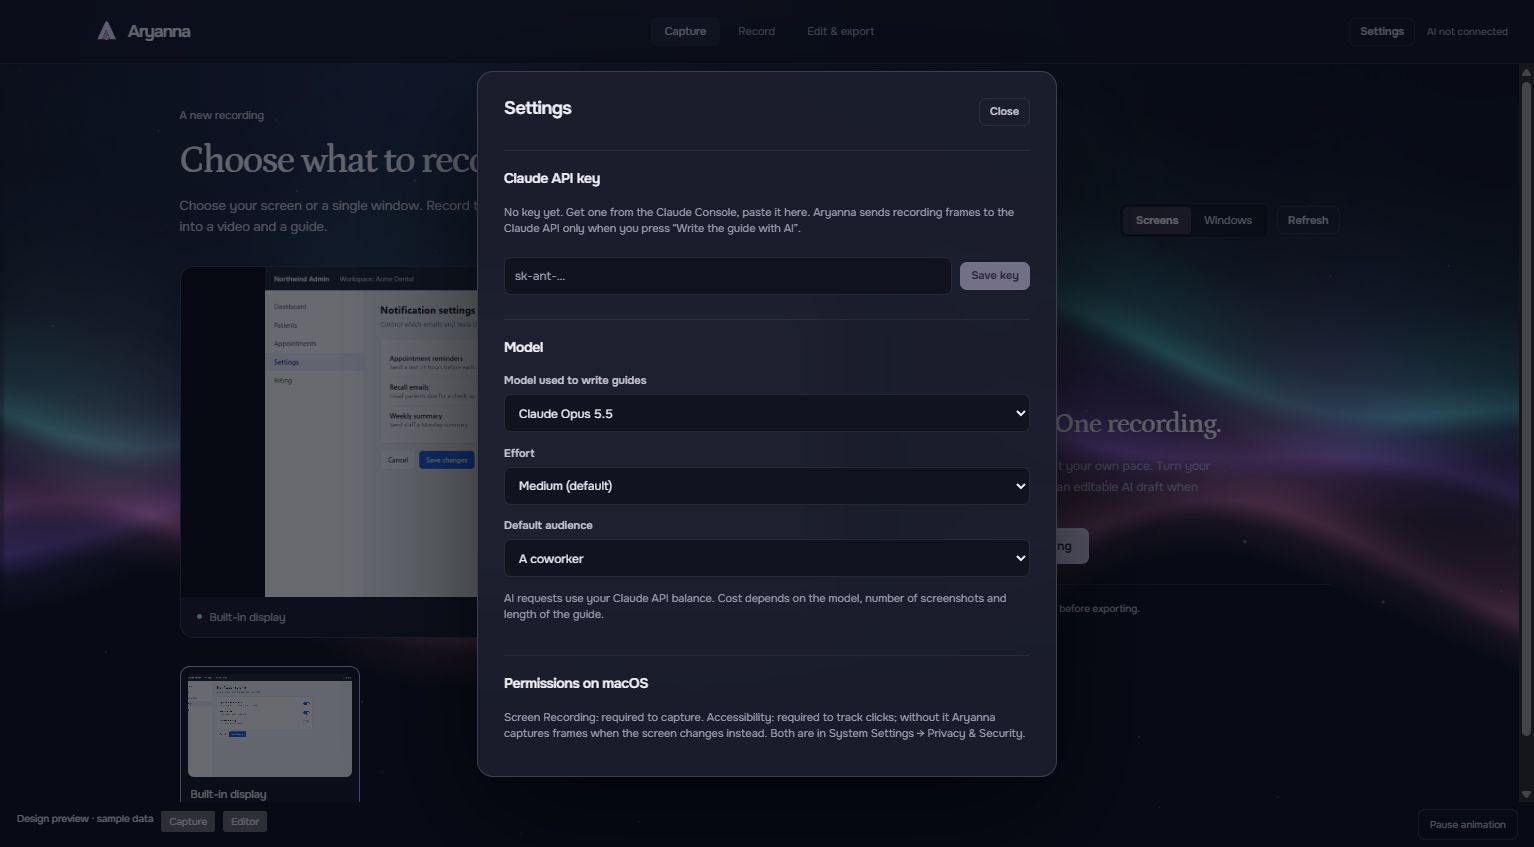Click the sk-ant API key field
This screenshot has width=1534, height=847.
[x=727, y=276]
